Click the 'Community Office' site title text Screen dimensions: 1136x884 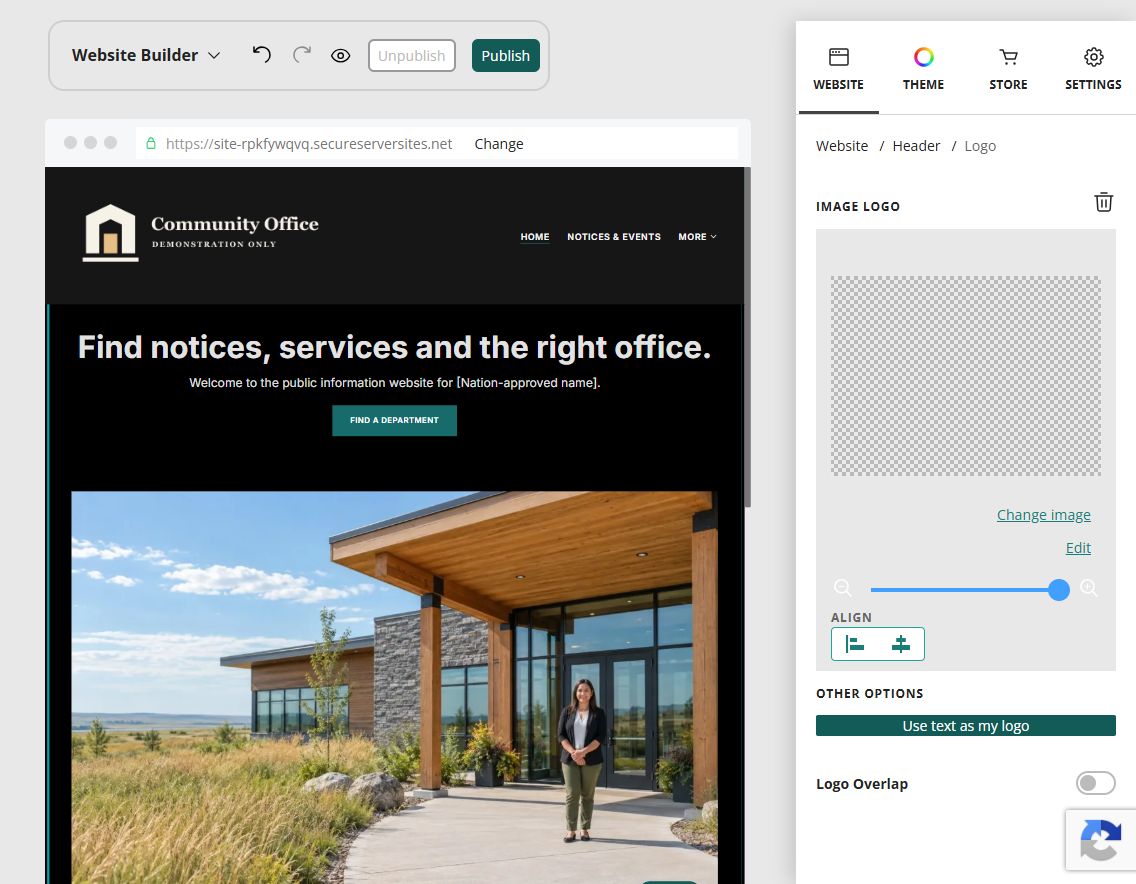coord(235,224)
